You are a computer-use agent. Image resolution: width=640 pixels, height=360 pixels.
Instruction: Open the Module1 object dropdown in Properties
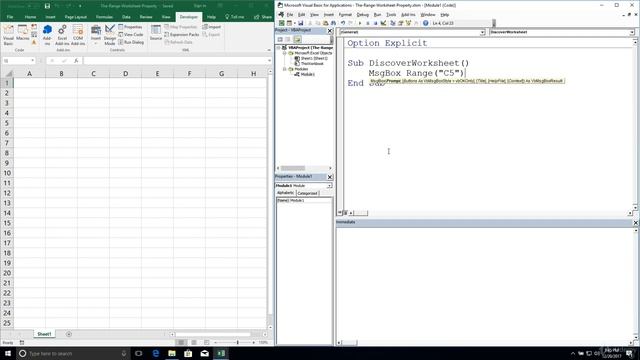(x=329, y=186)
